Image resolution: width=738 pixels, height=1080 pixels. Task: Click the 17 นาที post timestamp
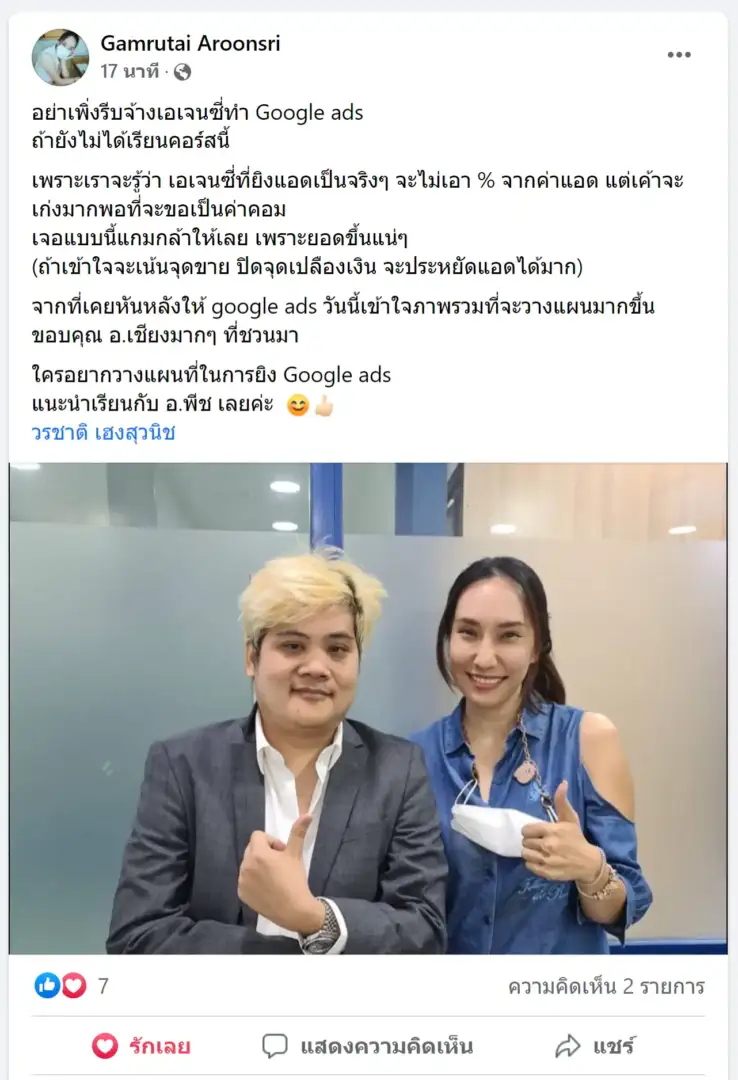point(130,71)
